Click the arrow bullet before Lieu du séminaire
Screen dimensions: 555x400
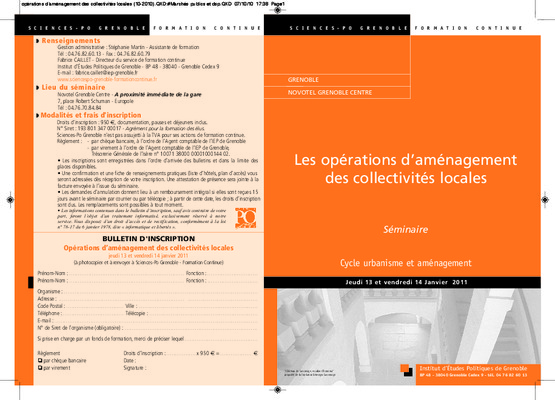[38, 87]
